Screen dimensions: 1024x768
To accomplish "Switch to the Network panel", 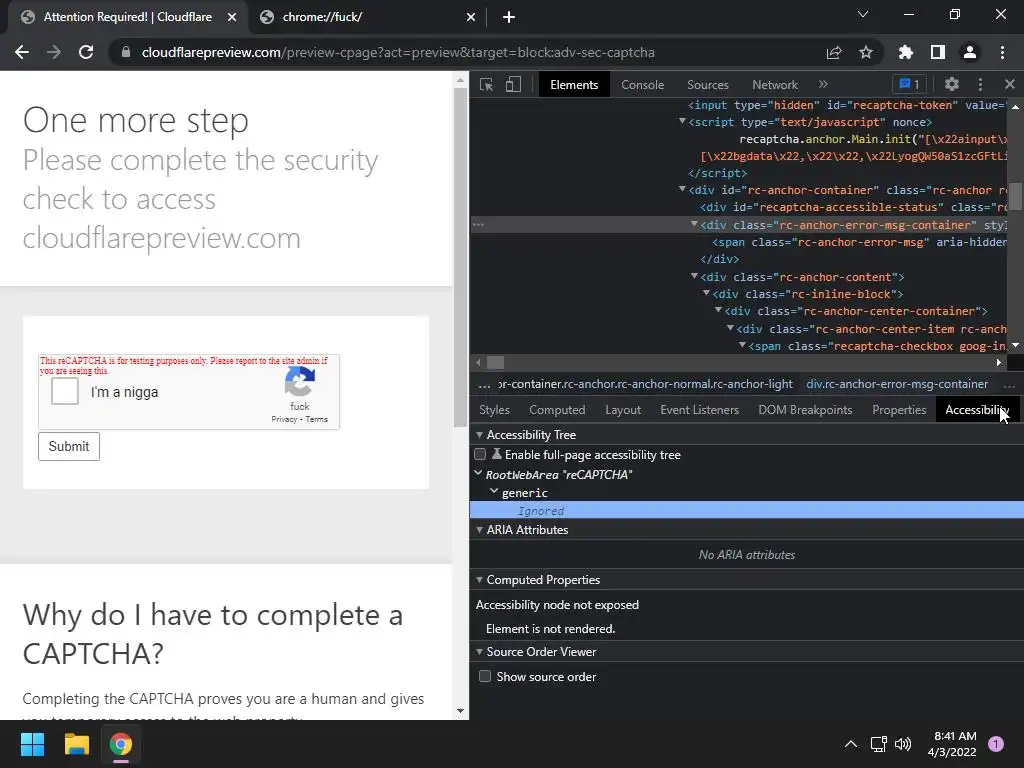I will coord(775,85).
